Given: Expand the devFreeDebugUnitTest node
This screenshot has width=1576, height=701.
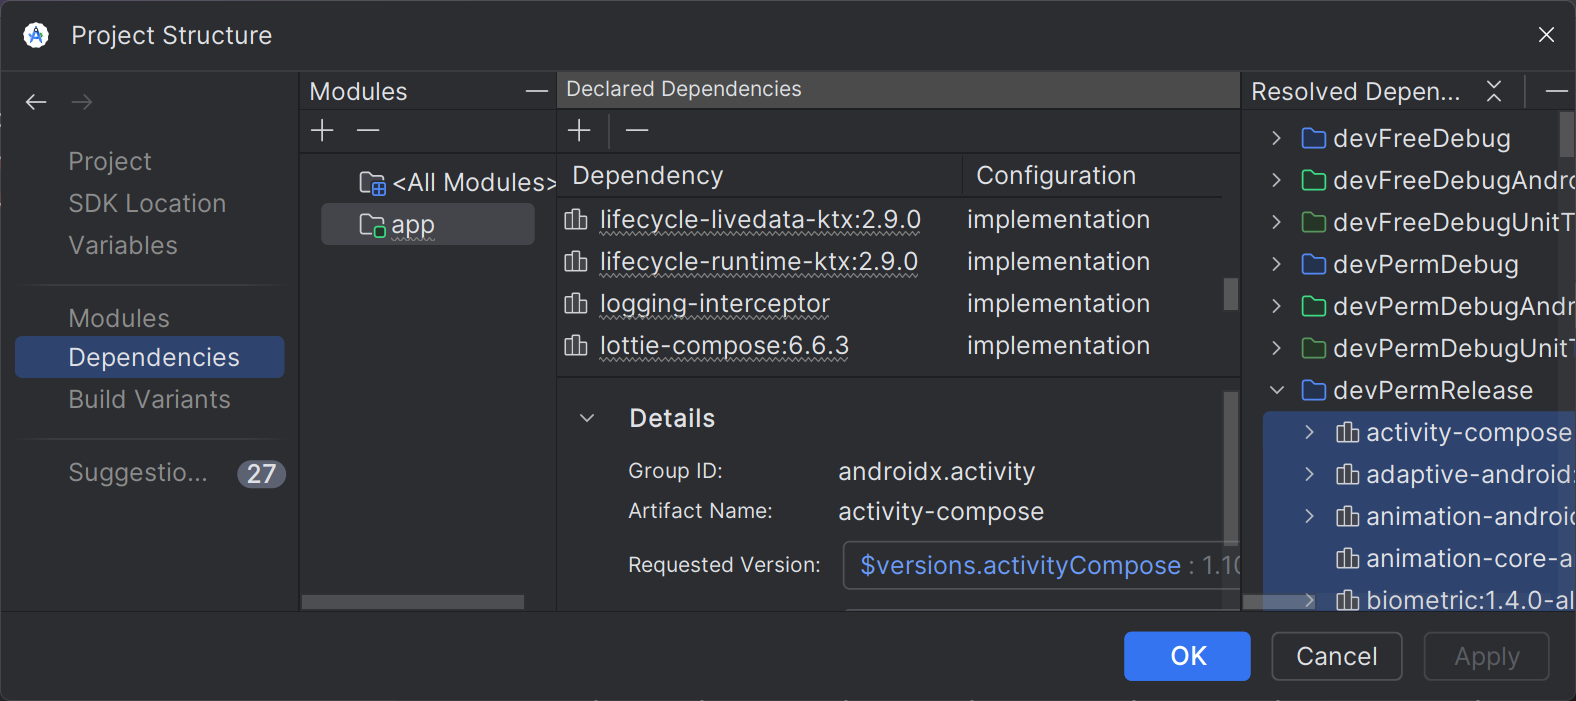Looking at the screenshot, I should pos(1276,222).
